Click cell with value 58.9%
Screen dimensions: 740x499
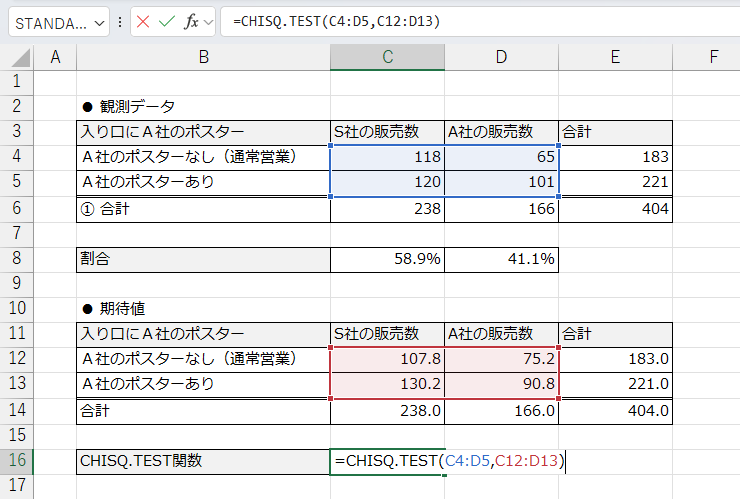tap(387, 259)
